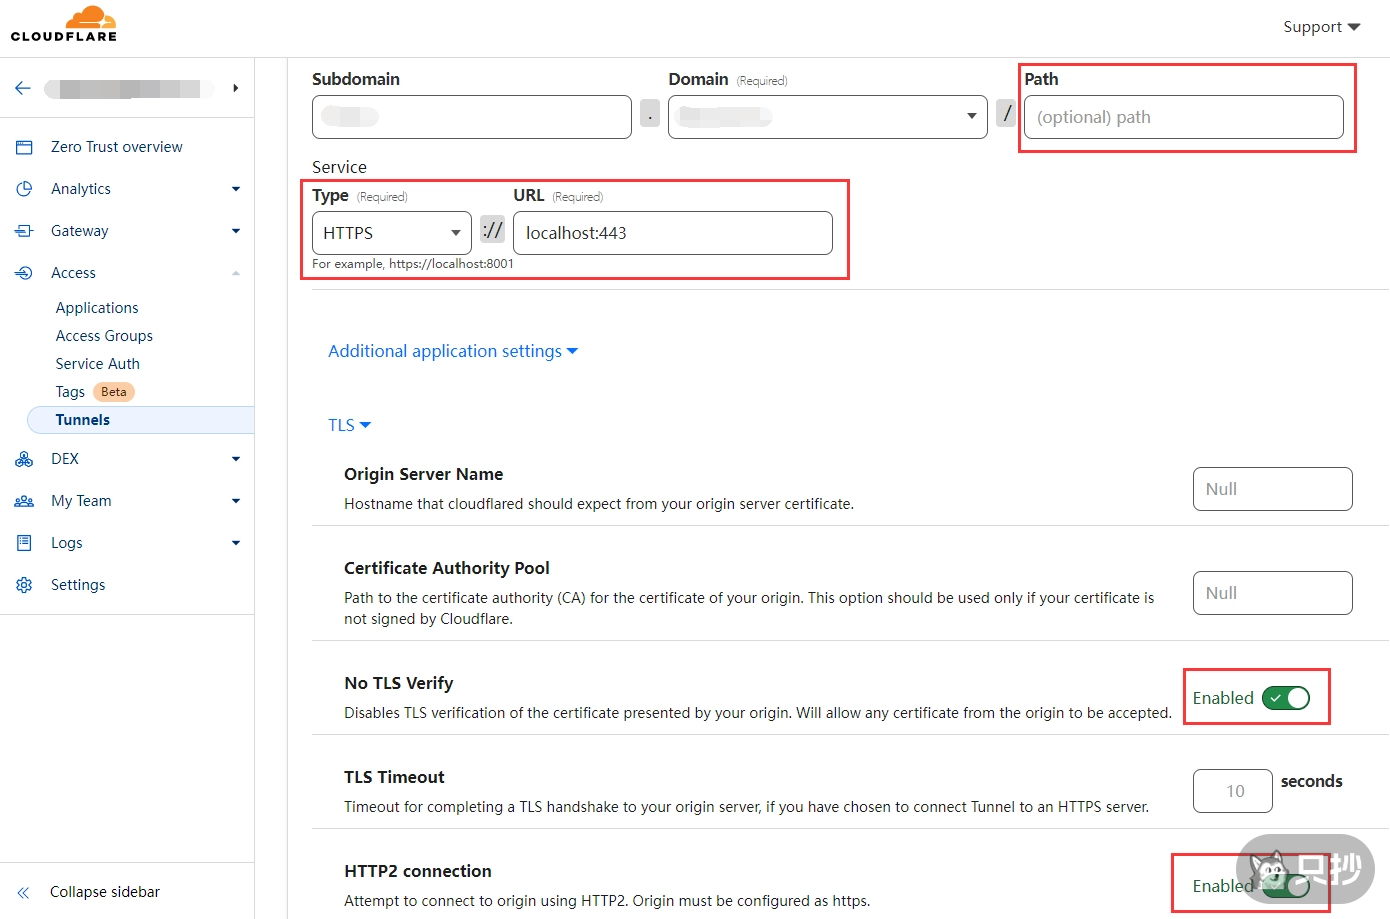Screen dimensions: 1390x919
Task: Click the Cloudflare logo
Action: [64, 24]
